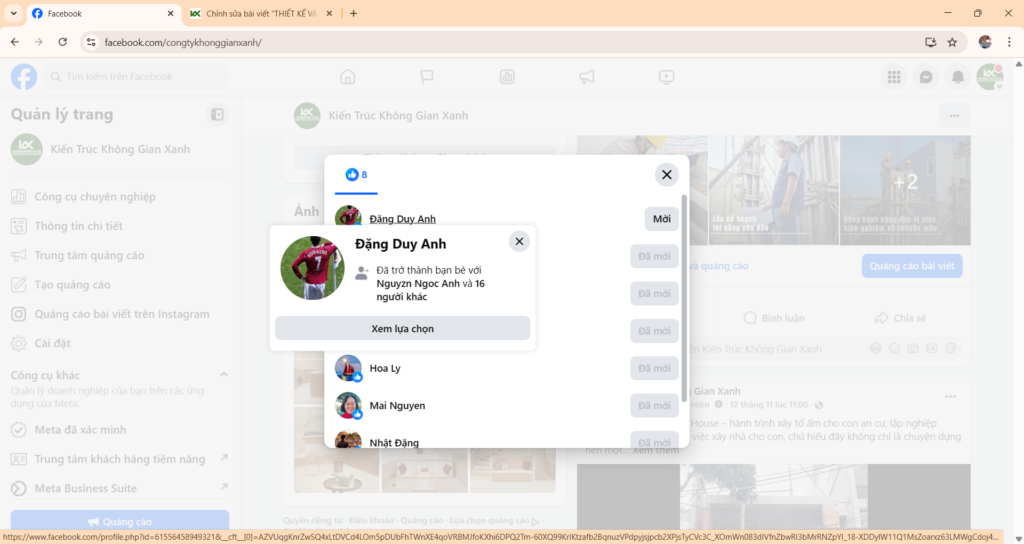Click the reactions list scrollbar
The width and height of the screenshot is (1024, 544).
tap(684, 300)
